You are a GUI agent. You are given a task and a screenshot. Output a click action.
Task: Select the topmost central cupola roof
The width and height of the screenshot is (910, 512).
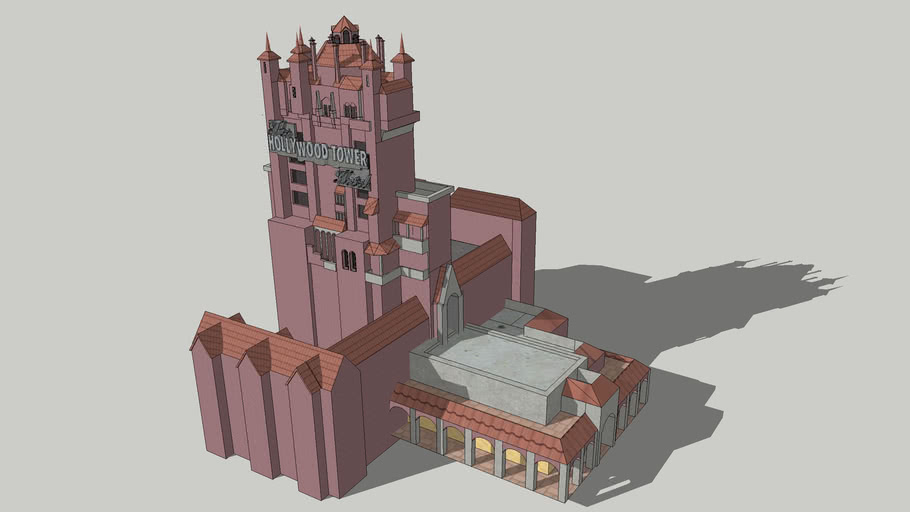pyautogui.click(x=344, y=26)
